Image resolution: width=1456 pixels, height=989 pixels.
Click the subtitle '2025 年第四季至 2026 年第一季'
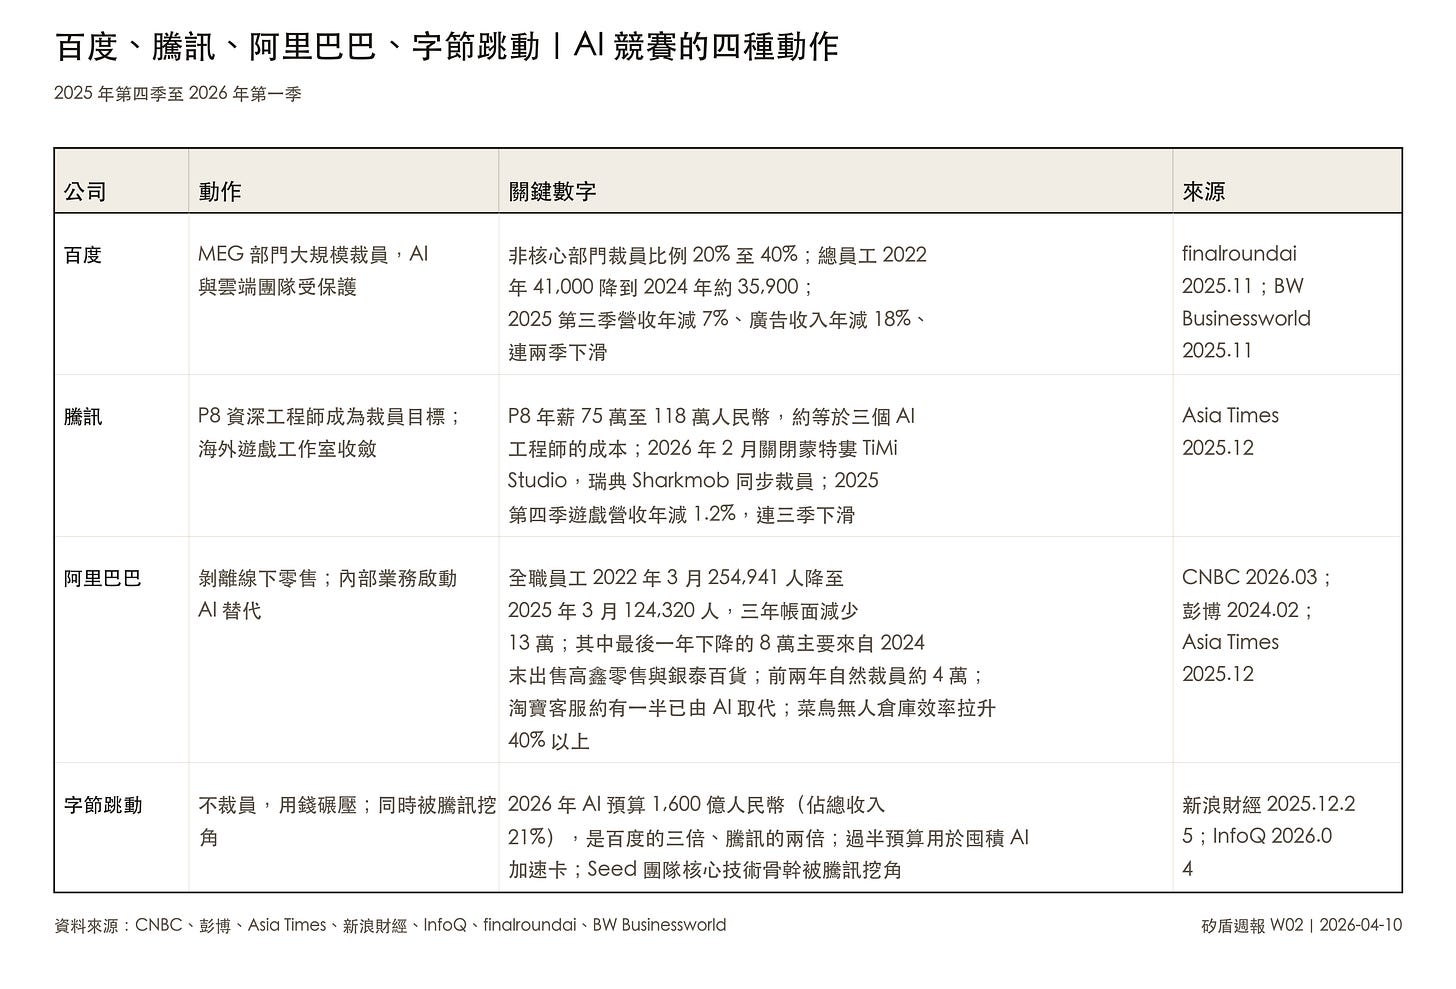[x=178, y=94]
